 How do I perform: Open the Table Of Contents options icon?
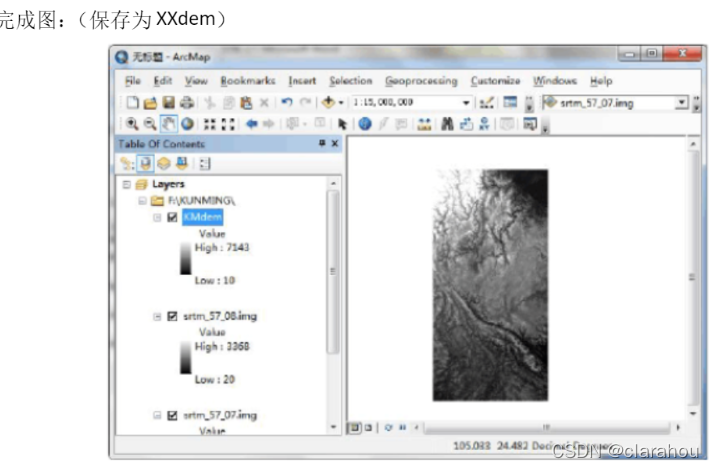[205, 164]
